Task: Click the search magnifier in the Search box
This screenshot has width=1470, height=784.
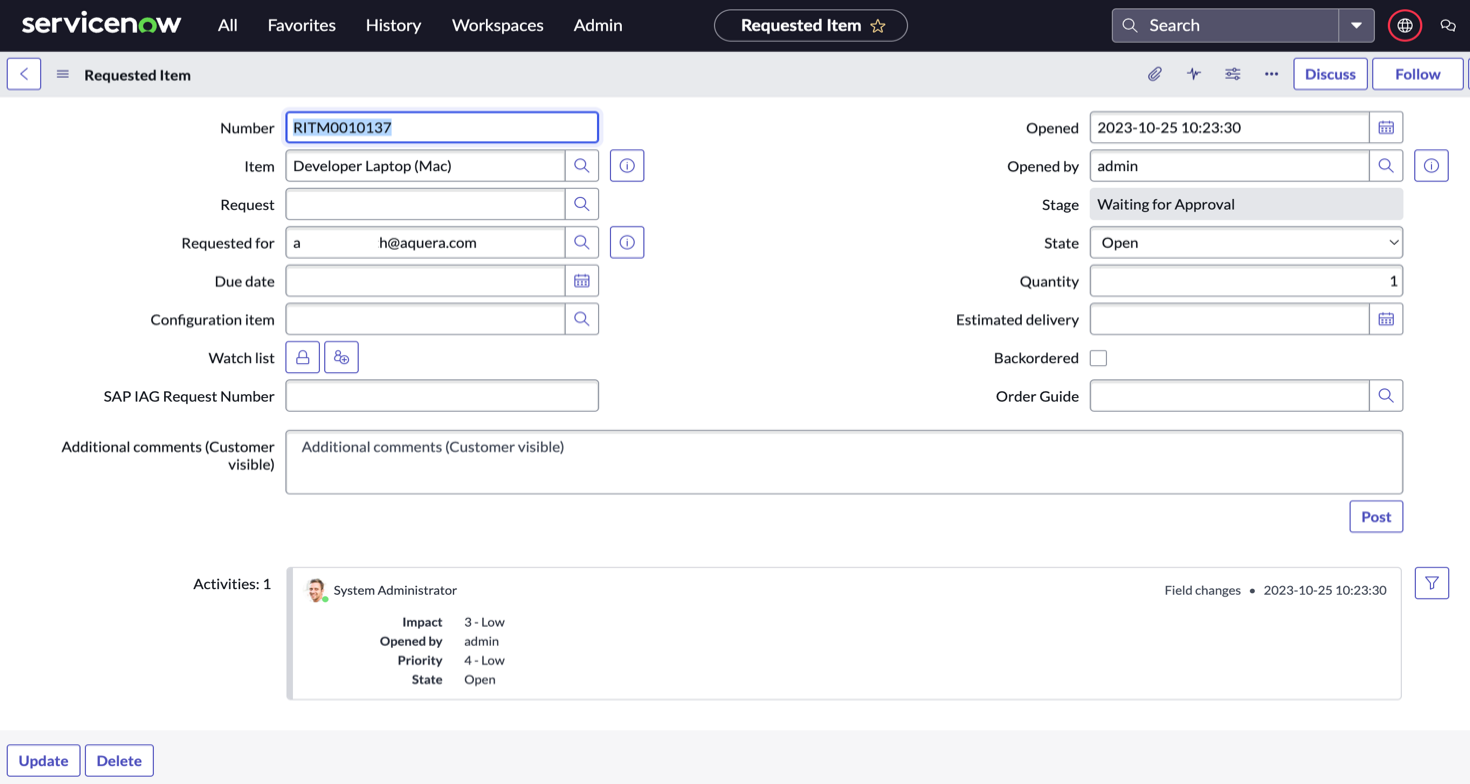Action: (x=1130, y=26)
